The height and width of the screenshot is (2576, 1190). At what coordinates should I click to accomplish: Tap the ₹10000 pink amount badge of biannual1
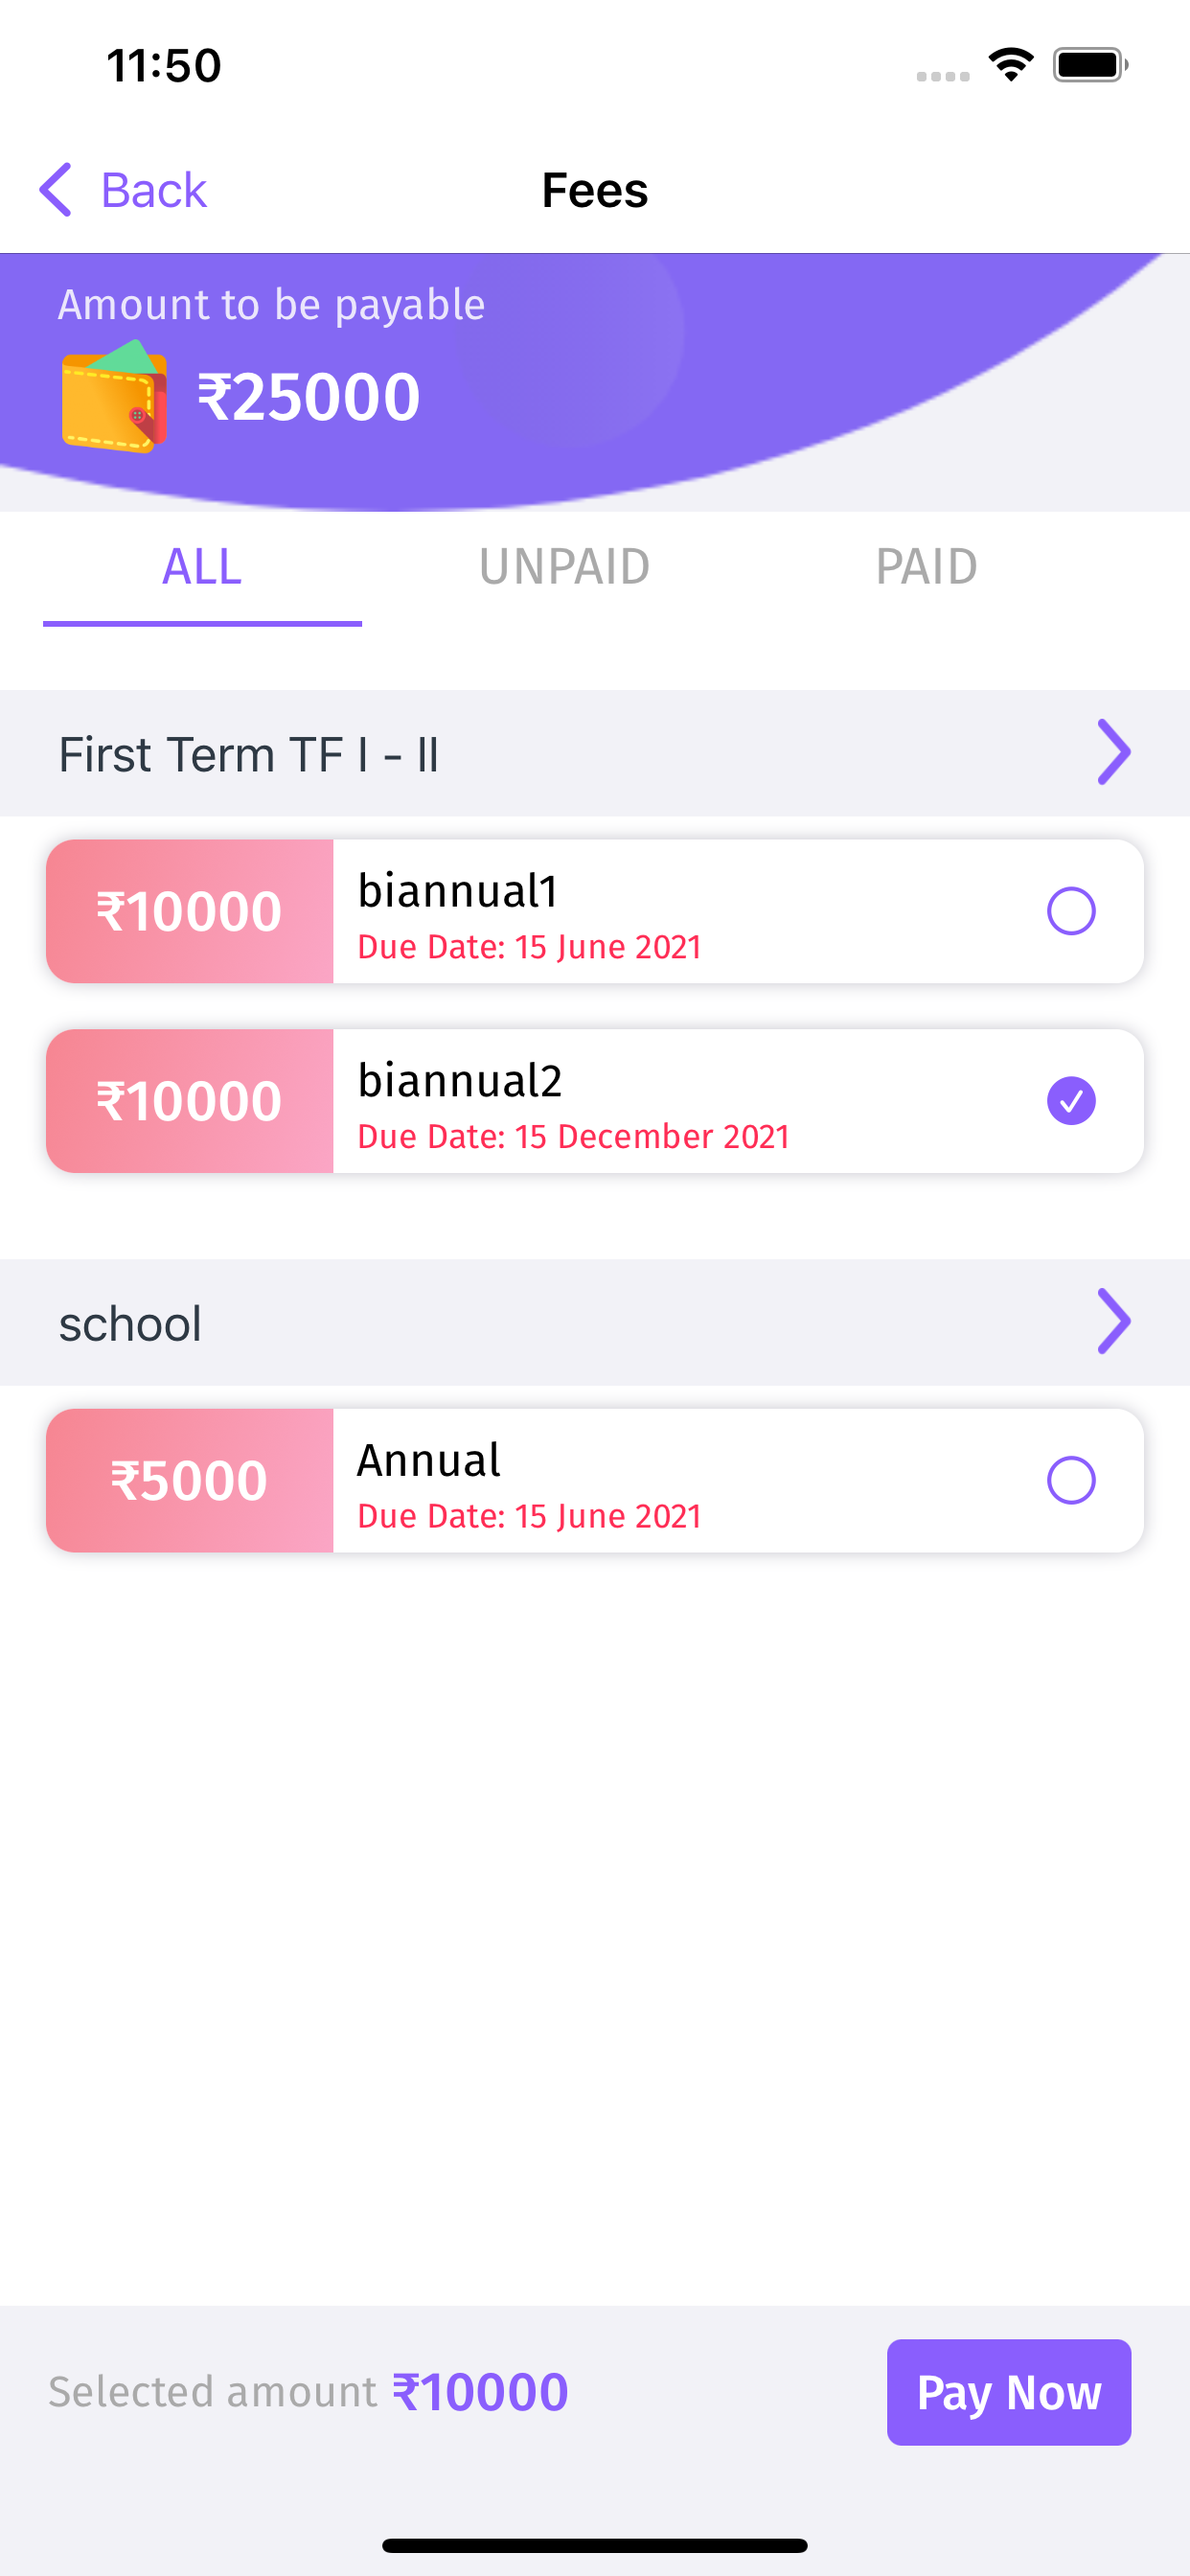189,911
